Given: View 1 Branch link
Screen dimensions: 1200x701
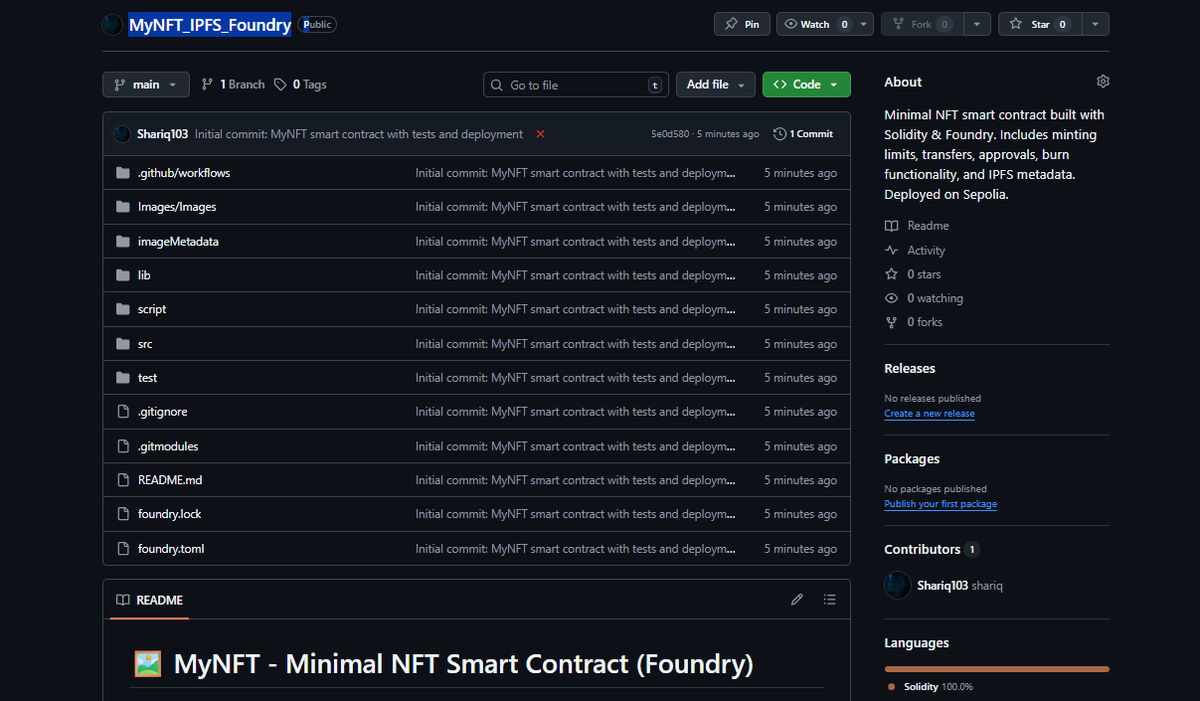Looking at the screenshot, I should pyautogui.click(x=233, y=85).
